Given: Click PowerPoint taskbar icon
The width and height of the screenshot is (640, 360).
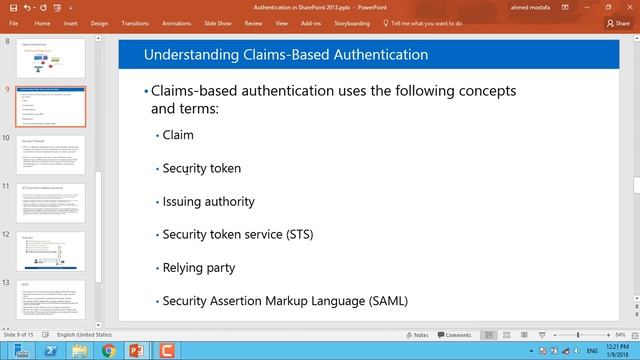Looking at the screenshot, I should pyautogui.click(x=137, y=351).
